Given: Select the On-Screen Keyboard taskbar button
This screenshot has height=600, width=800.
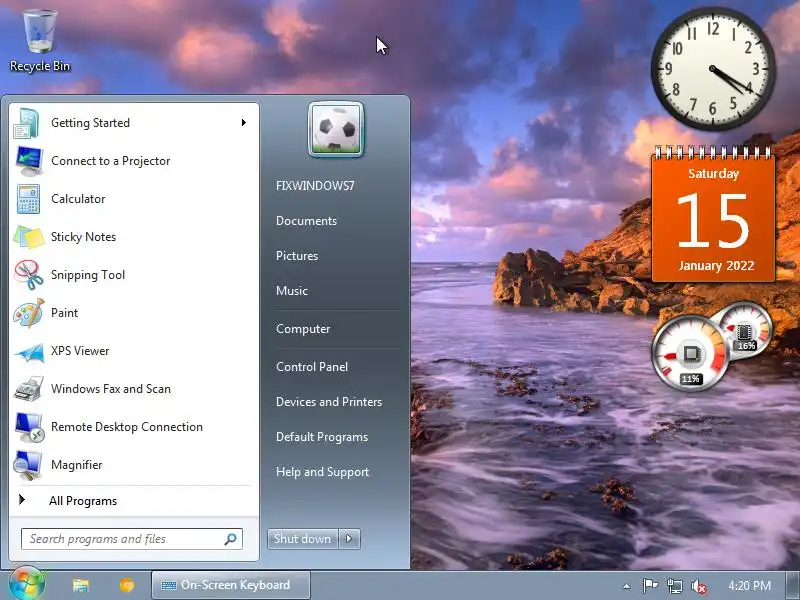Looking at the screenshot, I should point(231,585).
